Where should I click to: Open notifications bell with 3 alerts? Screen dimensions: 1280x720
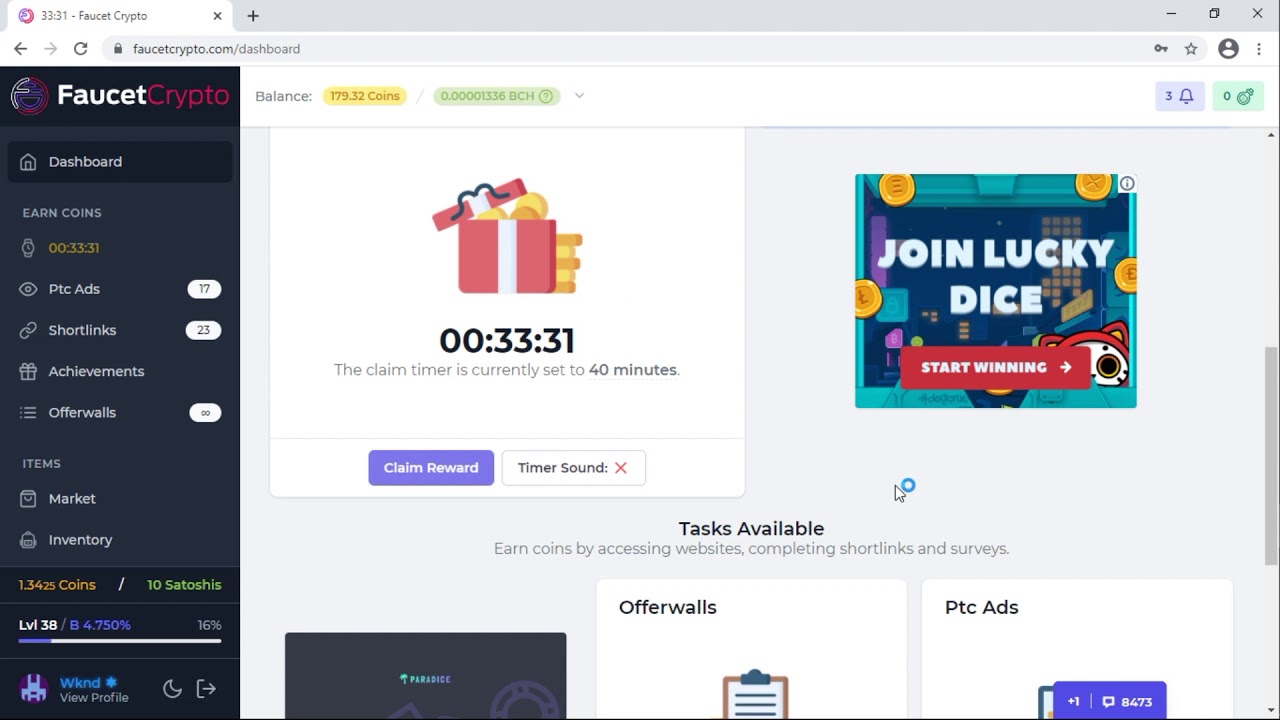(x=1180, y=96)
